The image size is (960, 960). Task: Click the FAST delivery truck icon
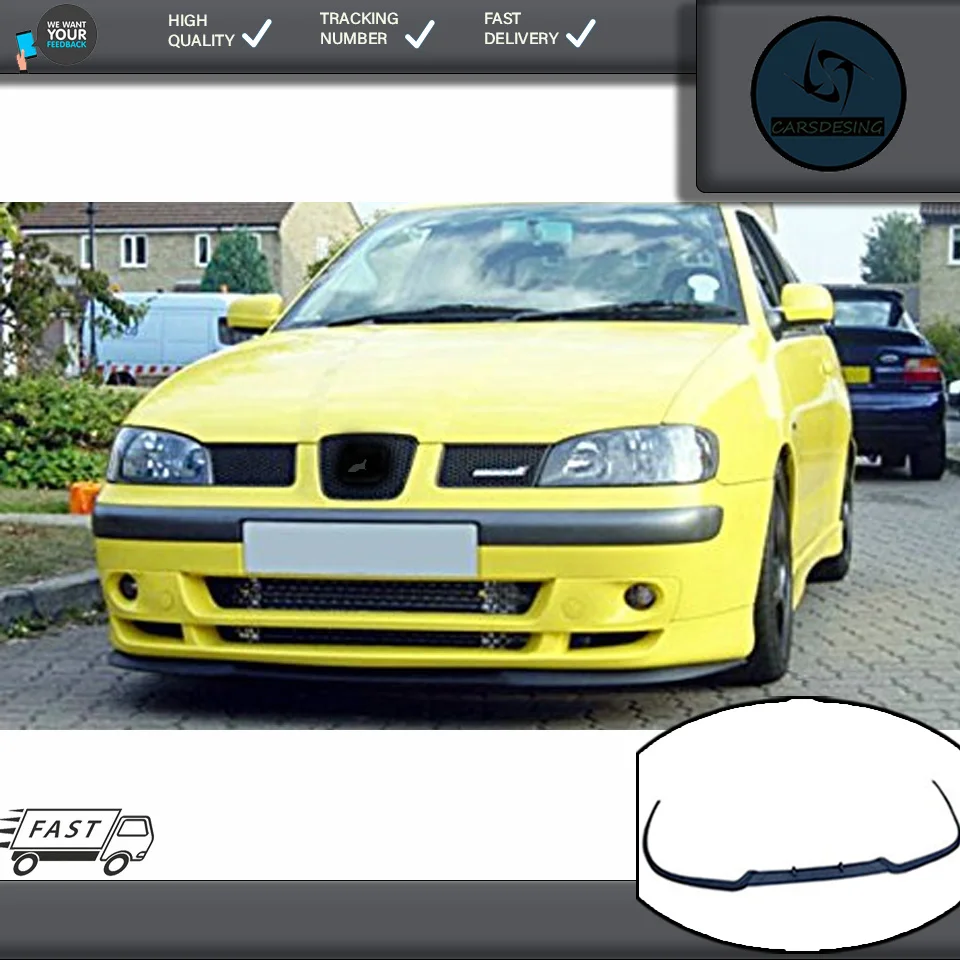pos(77,842)
